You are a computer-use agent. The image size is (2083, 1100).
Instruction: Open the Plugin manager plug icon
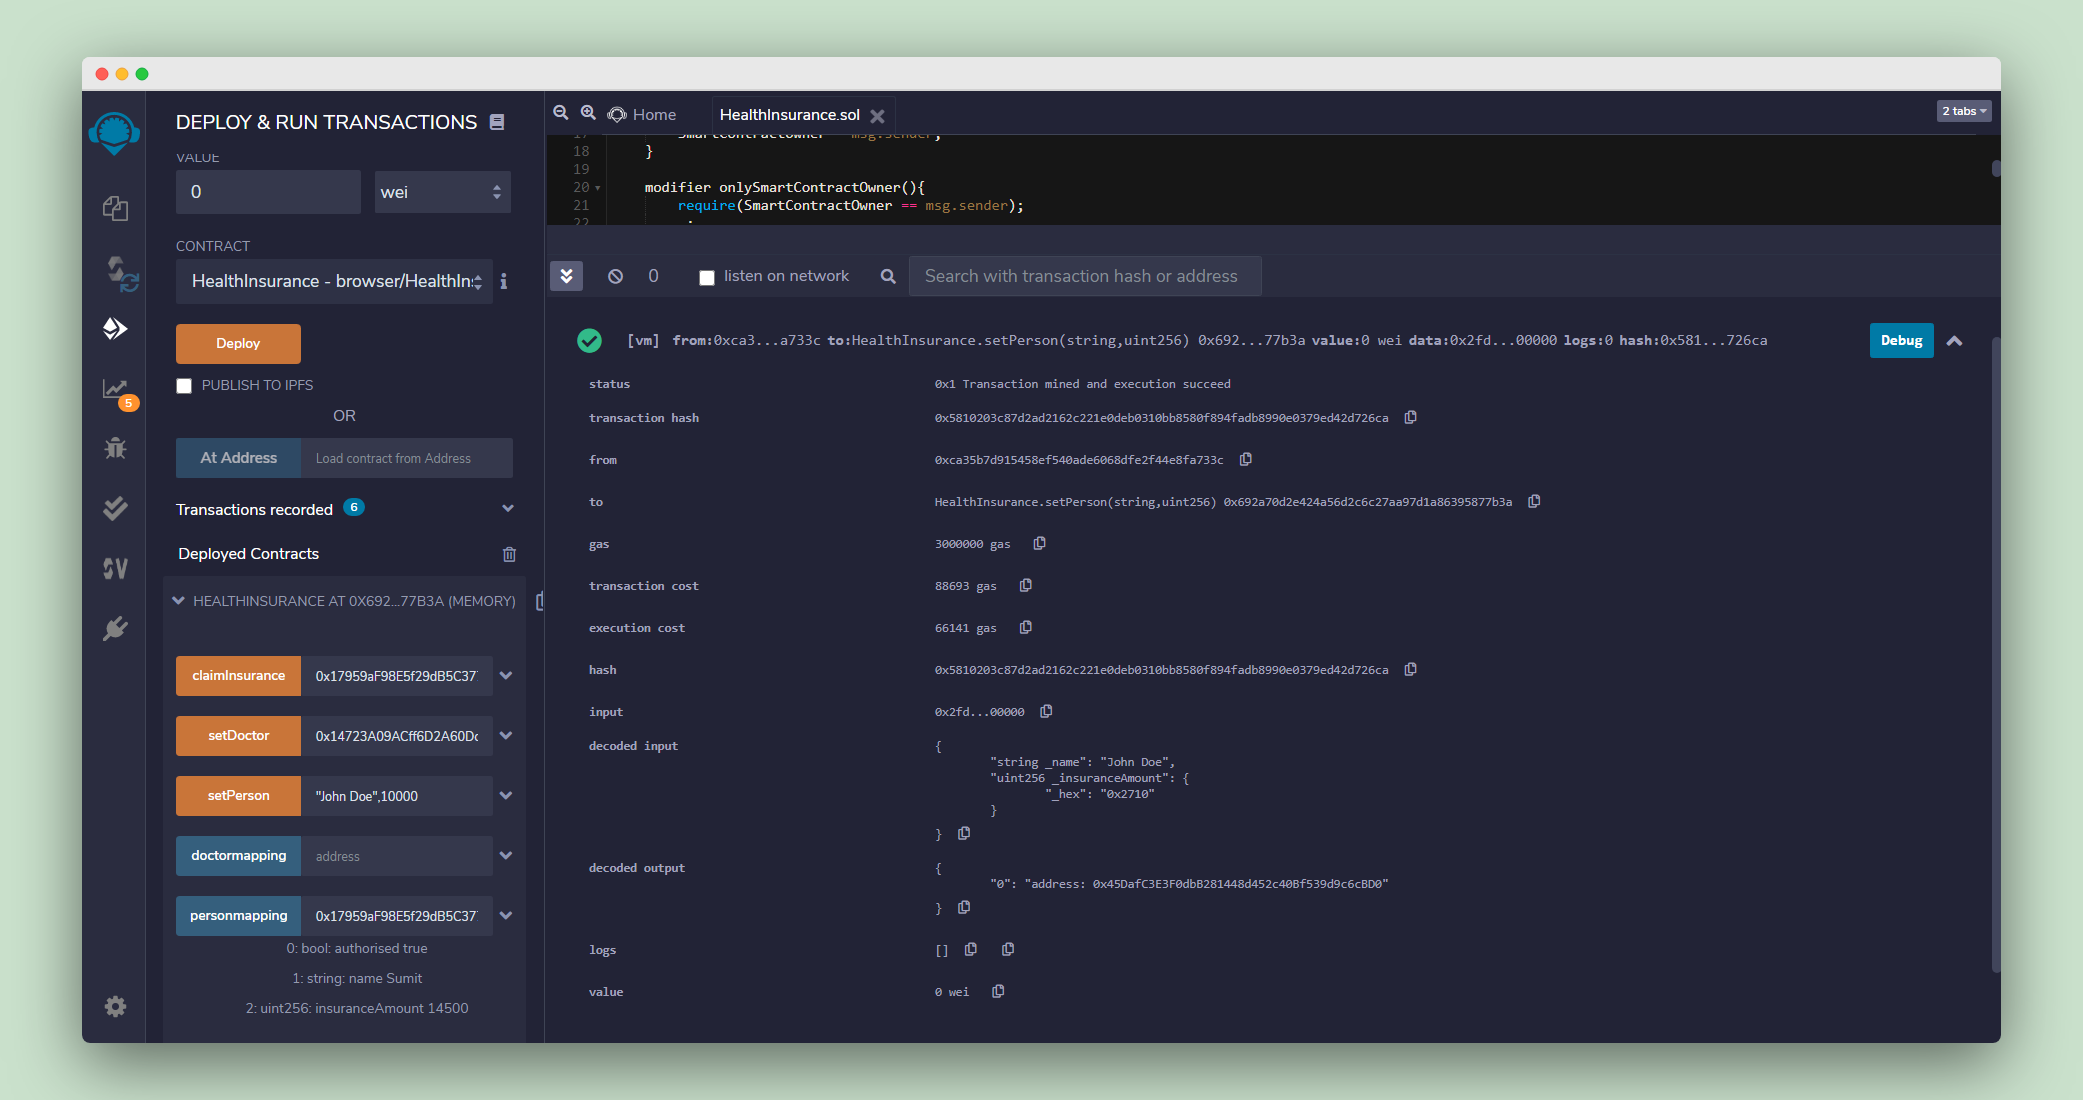click(x=115, y=628)
